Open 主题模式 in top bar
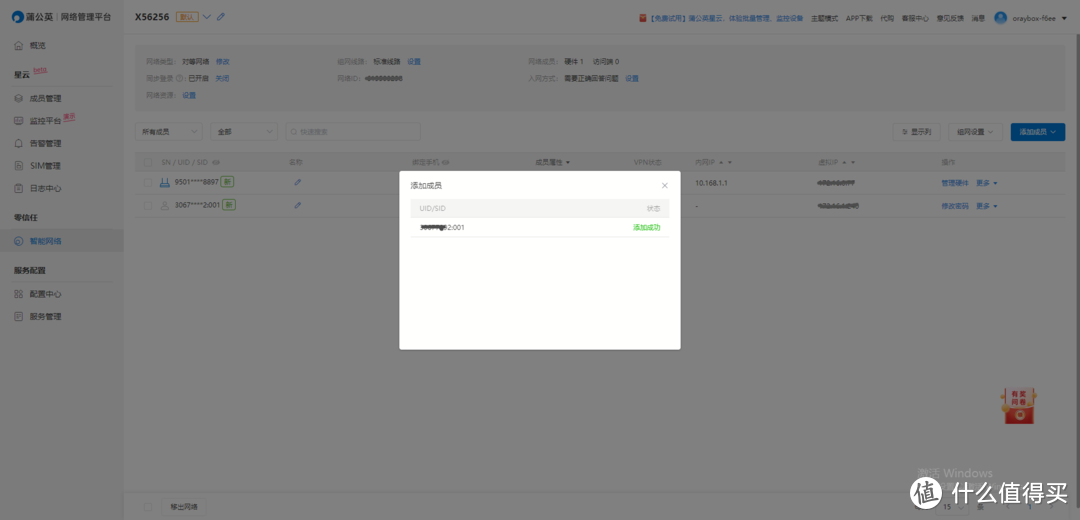Image resolution: width=1080 pixels, height=520 pixels. [x=824, y=19]
